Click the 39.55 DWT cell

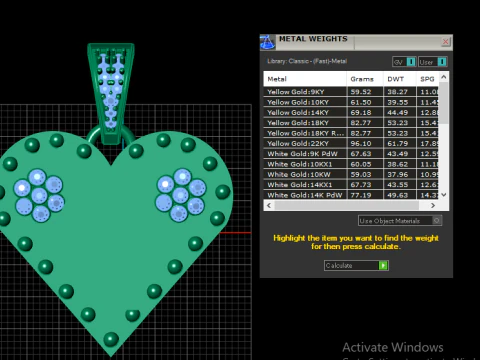coord(400,102)
